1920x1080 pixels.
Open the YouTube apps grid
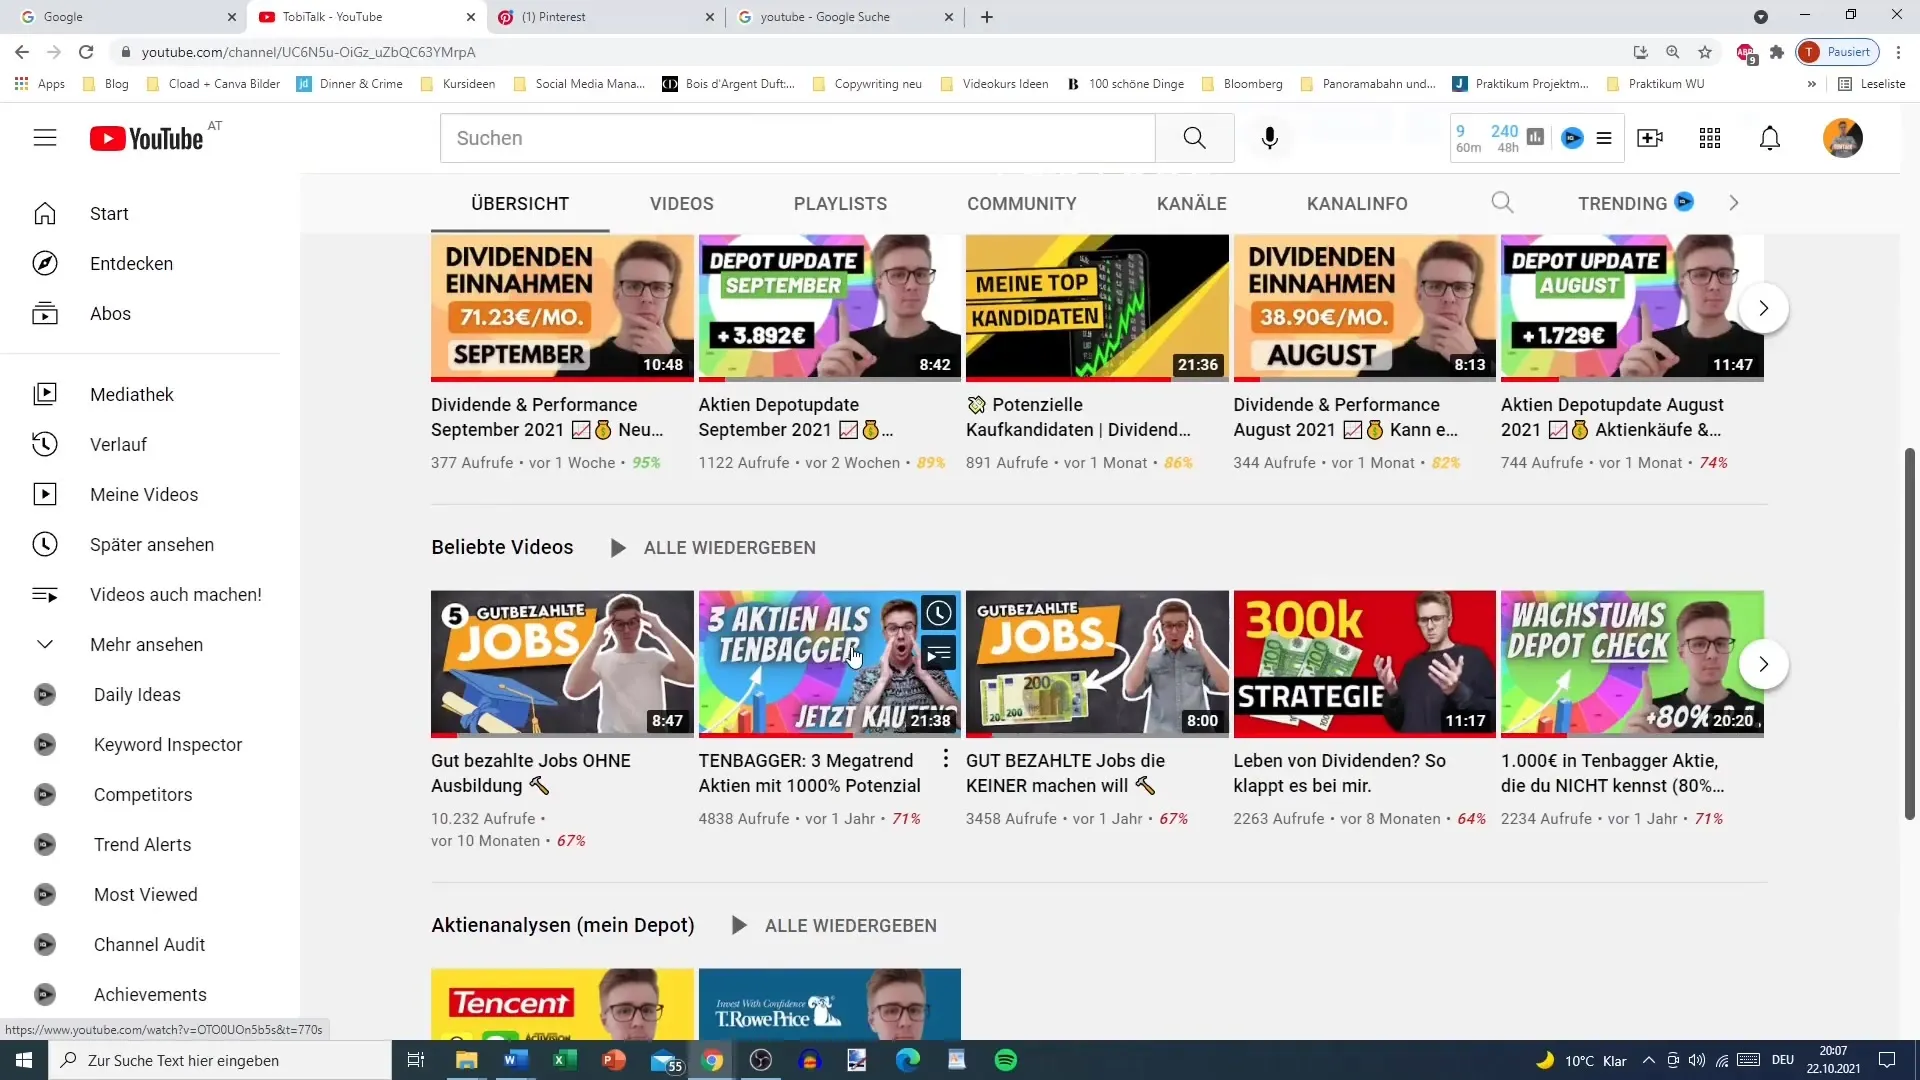1710,138
